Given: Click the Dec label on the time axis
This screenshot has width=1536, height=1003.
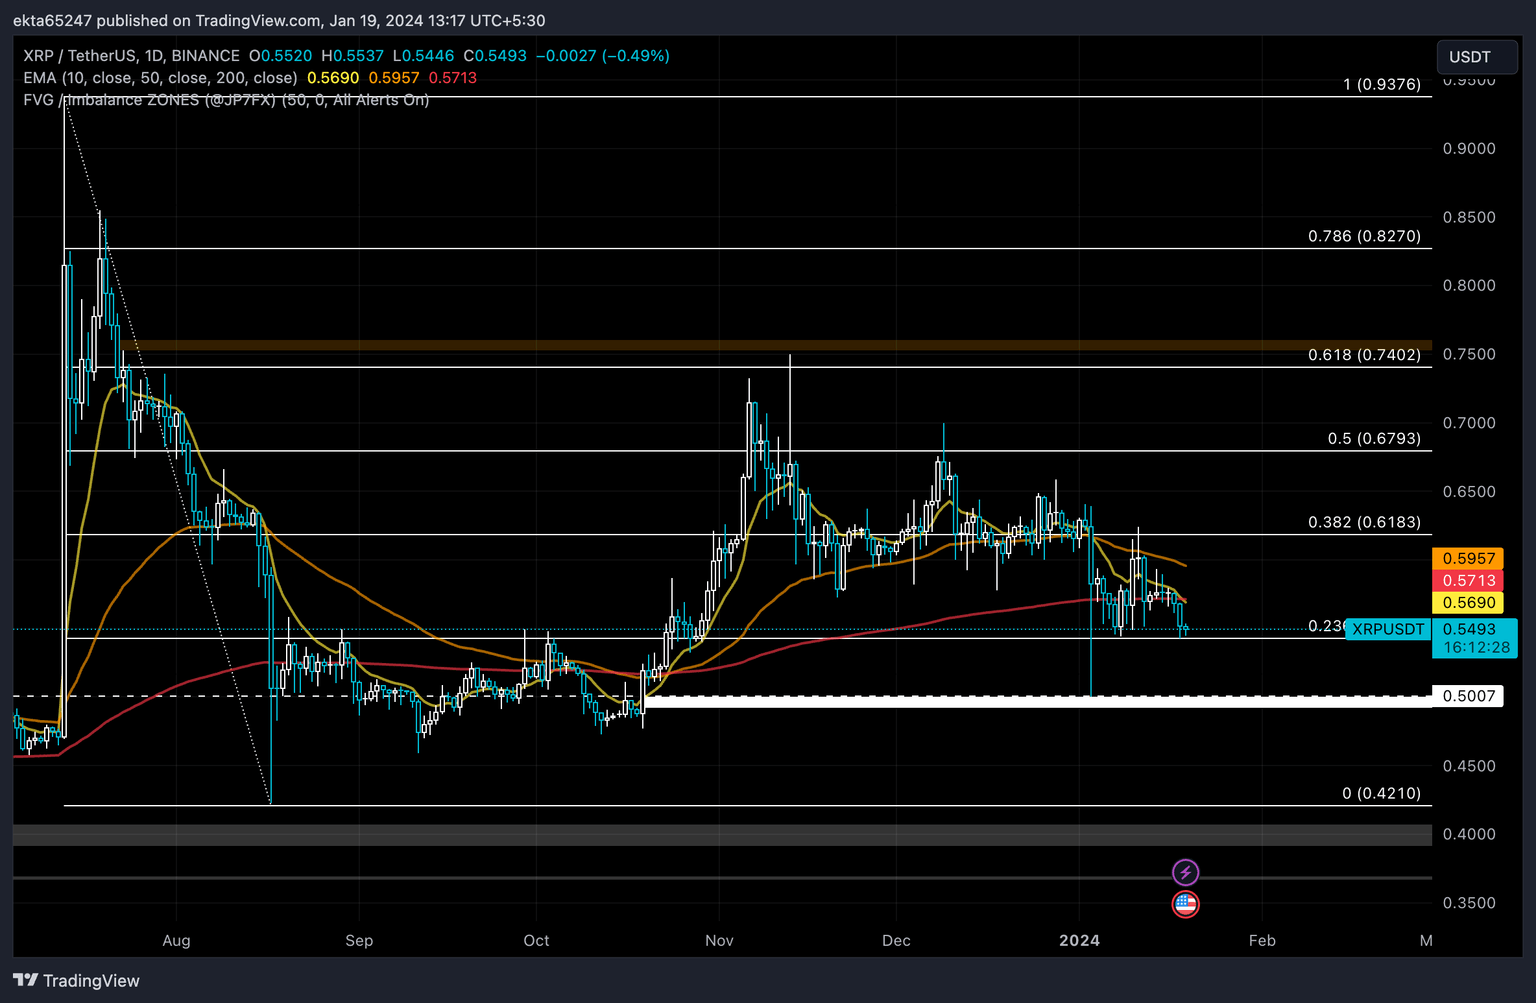Looking at the screenshot, I should [x=896, y=940].
